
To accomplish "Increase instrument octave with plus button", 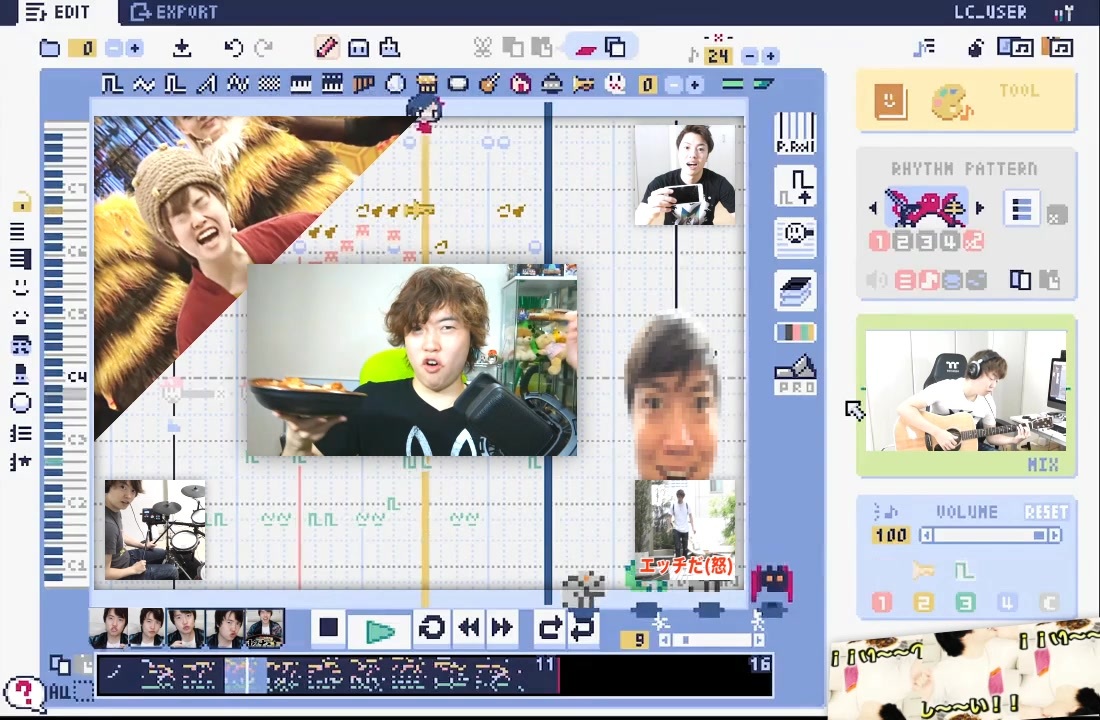I will (x=695, y=85).
